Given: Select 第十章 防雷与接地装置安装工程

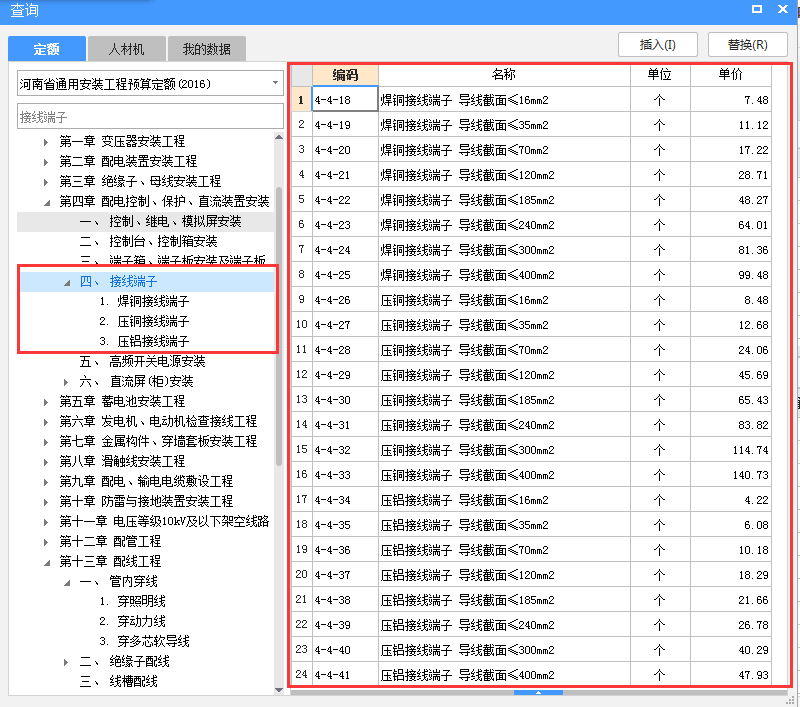Looking at the screenshot, I should (x=146, y=501).
